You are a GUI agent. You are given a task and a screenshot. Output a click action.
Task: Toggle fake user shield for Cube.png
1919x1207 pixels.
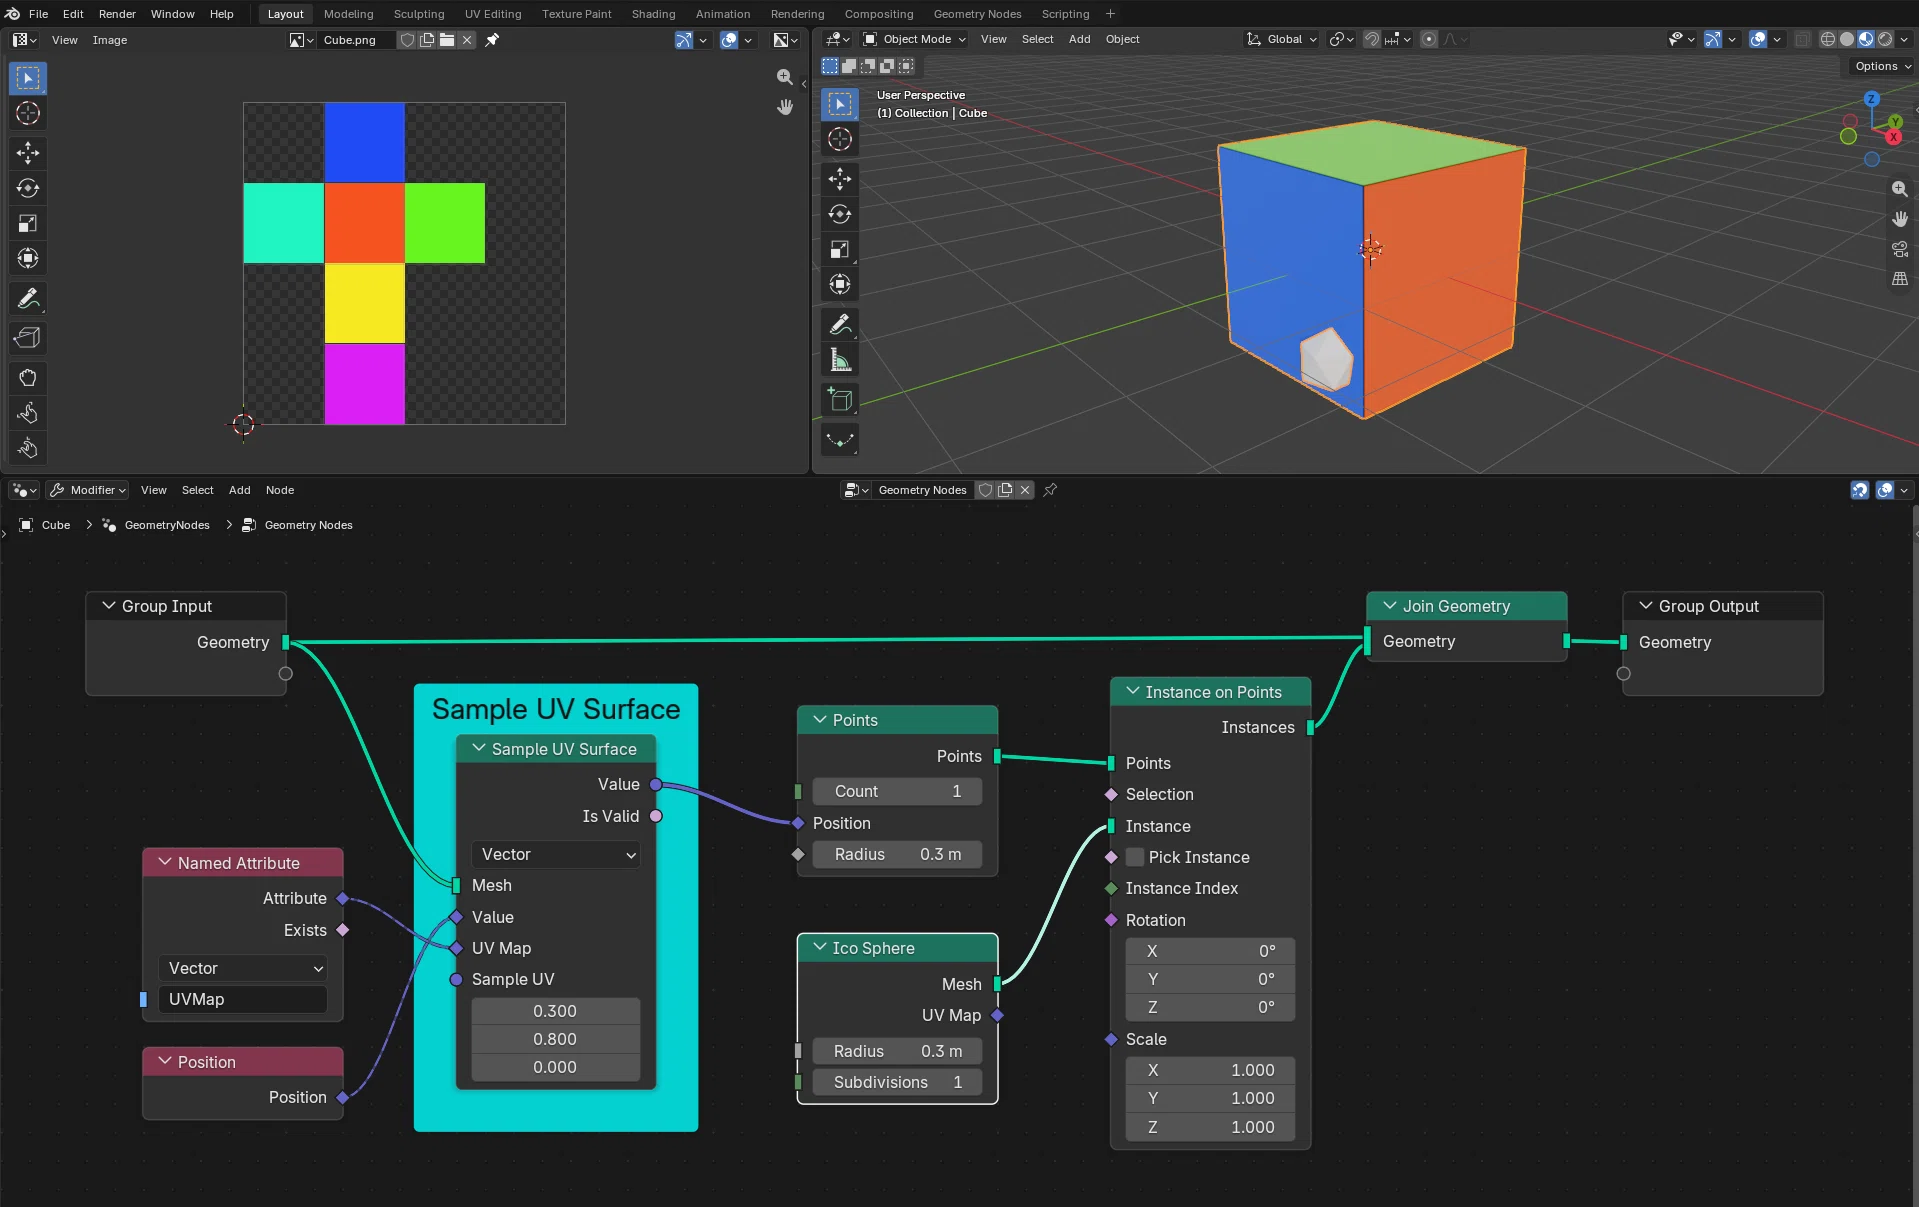point(407,40)
